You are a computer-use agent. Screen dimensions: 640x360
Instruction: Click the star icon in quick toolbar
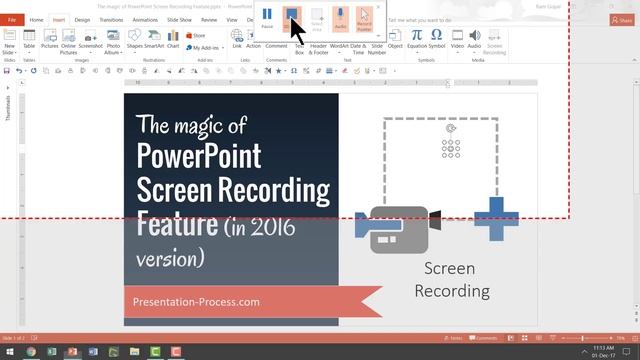pos(279,71)
